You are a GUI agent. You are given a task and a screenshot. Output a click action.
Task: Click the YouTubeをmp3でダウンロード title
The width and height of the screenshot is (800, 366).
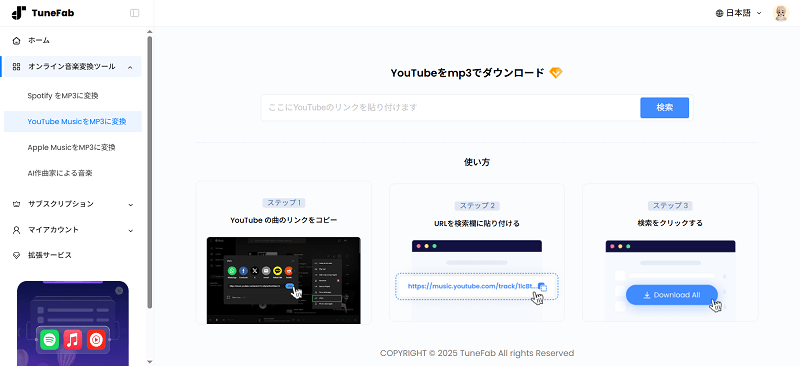click(467, 73)
